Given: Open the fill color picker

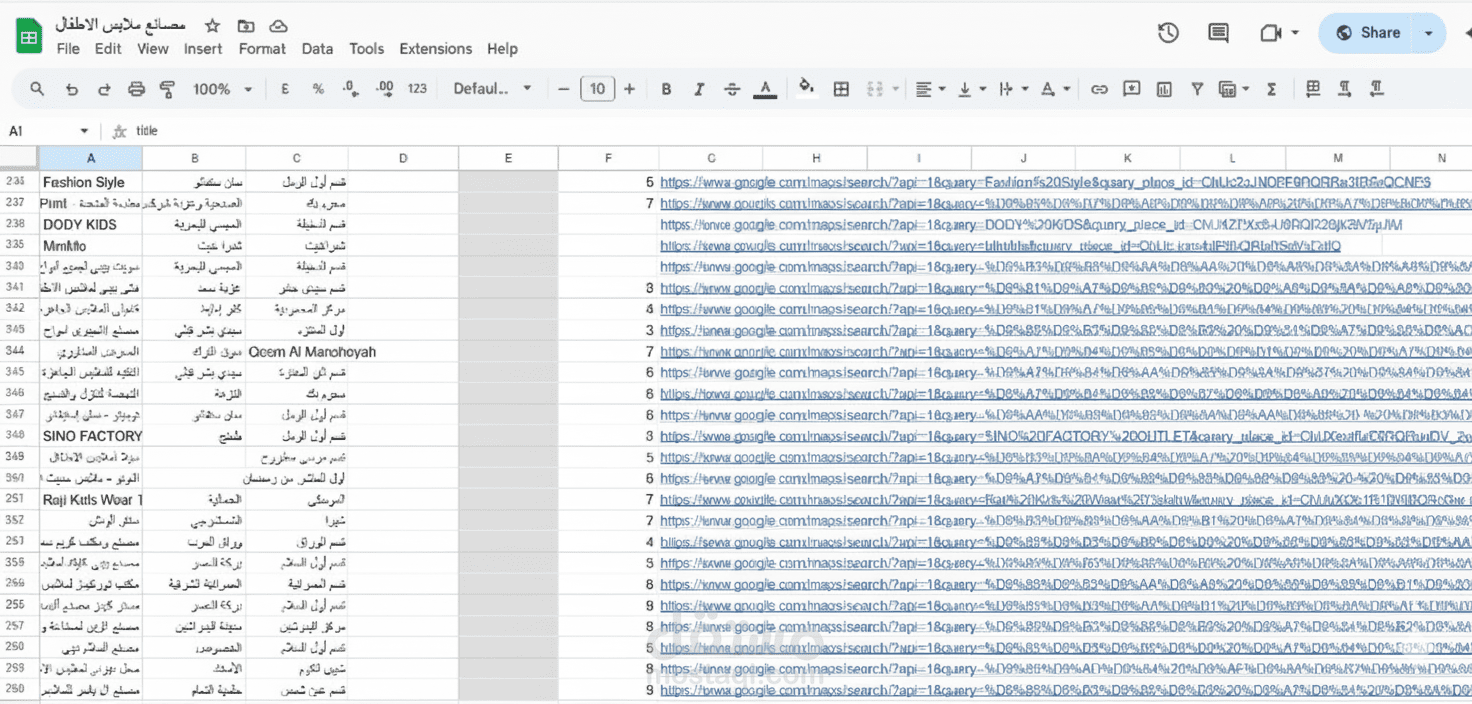Looking at the screenshot, I should click(806, 89).
